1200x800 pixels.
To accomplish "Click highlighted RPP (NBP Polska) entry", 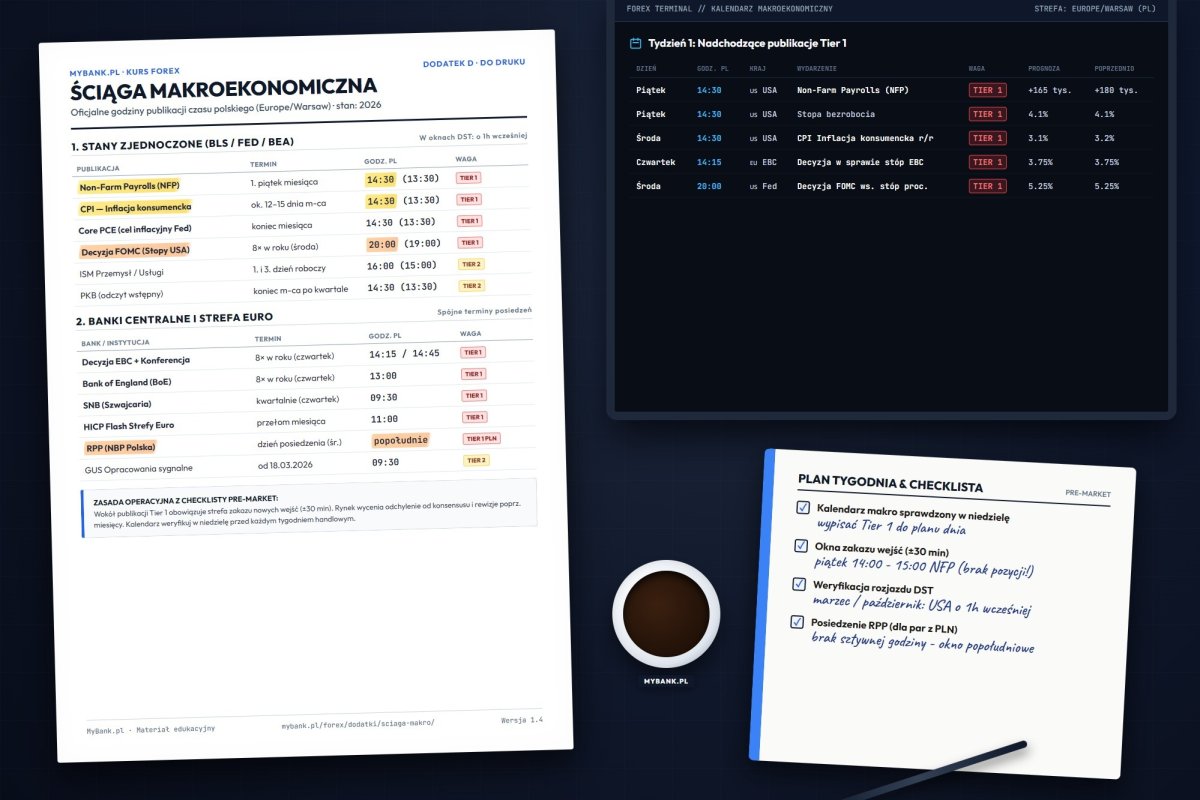I will point(119,447).
